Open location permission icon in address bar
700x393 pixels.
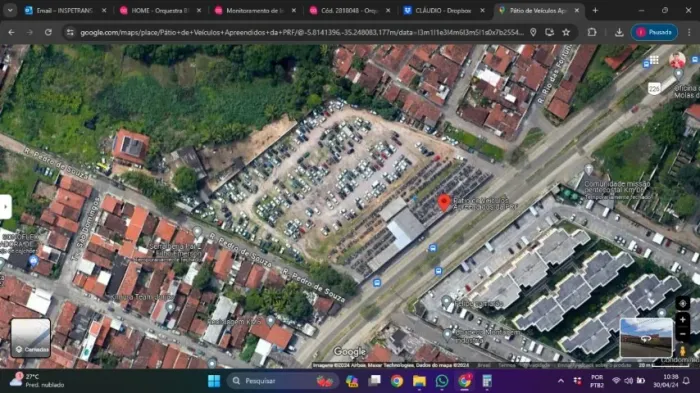(x=533, y=32)
